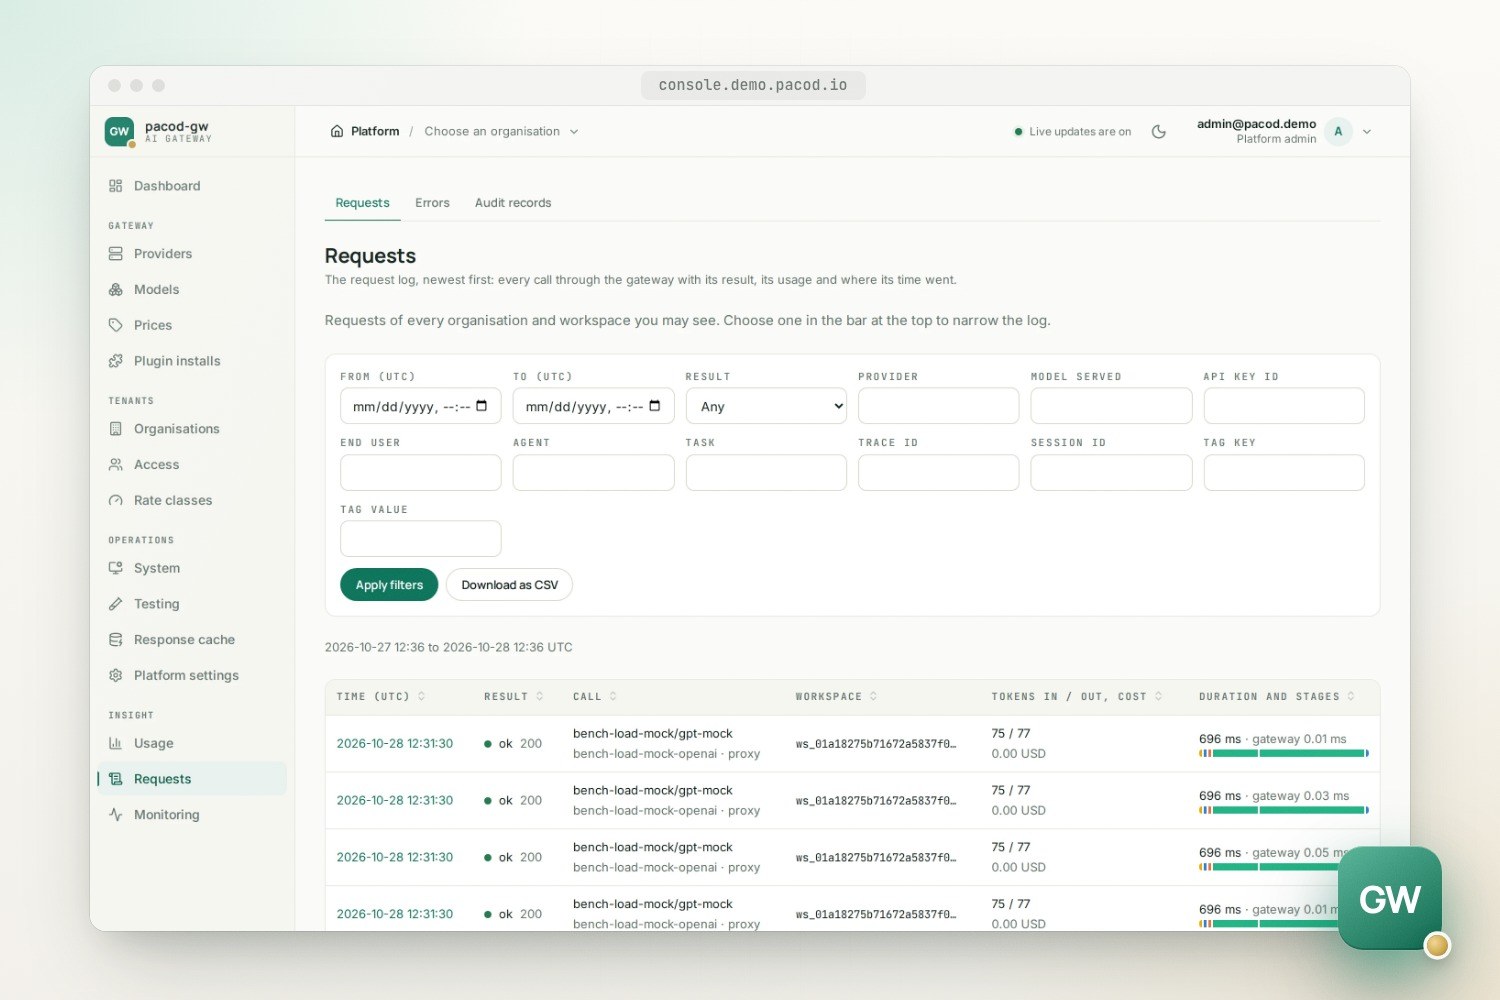Click the pacod-gw logo icon in sidebar
Screen dimensions: 1500x1000
pos(119,131)
